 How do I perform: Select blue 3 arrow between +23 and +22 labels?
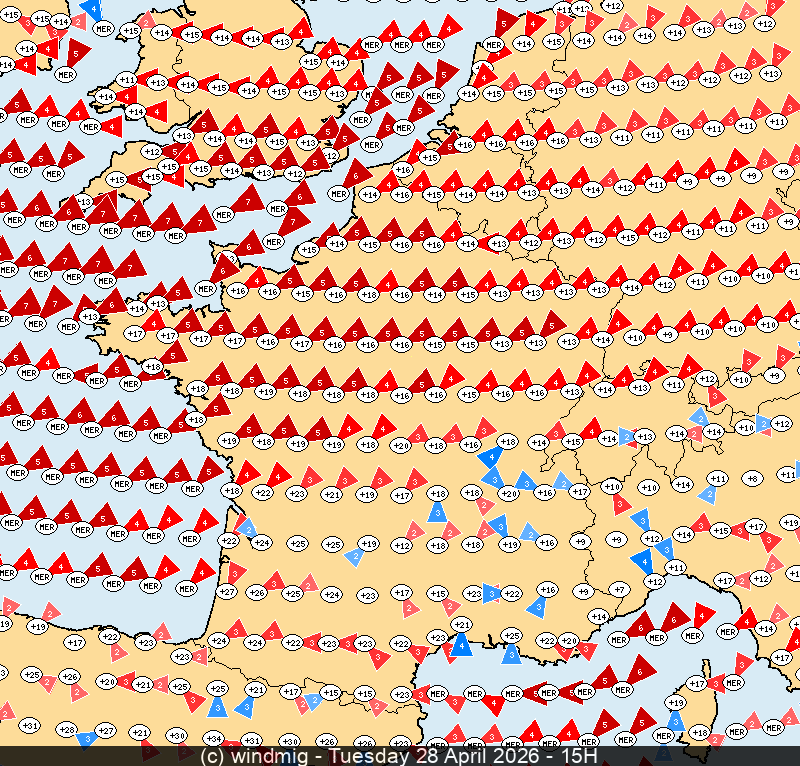[x=490, y=593]
